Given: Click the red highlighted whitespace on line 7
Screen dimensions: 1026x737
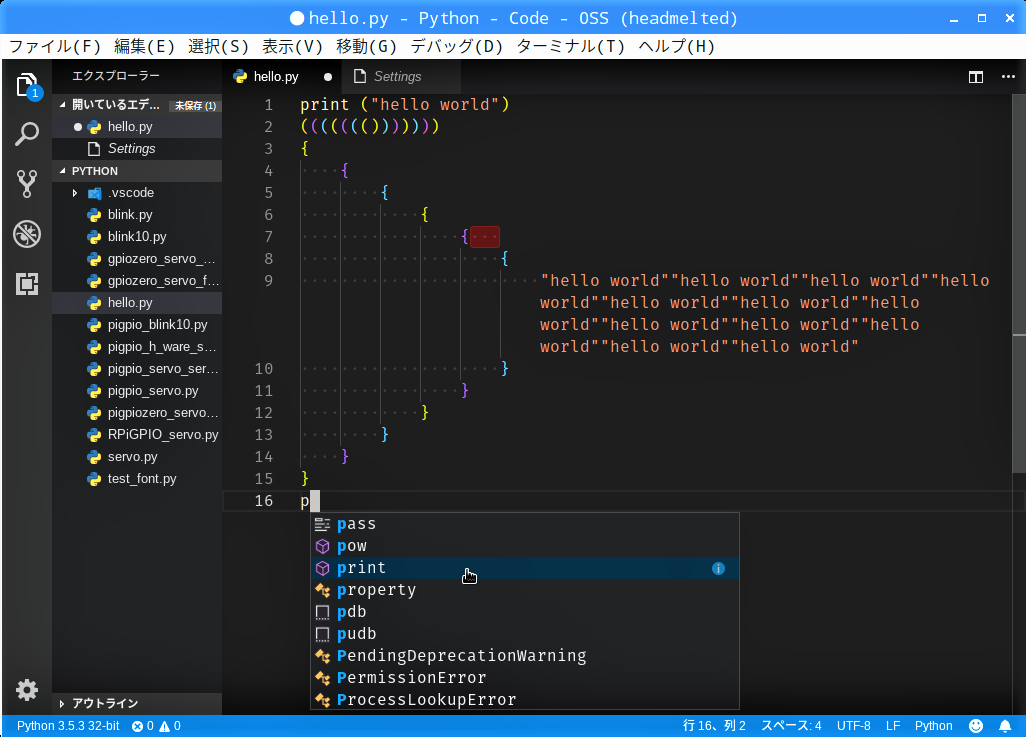Looking at the screenshot, I should click(485, 237).
